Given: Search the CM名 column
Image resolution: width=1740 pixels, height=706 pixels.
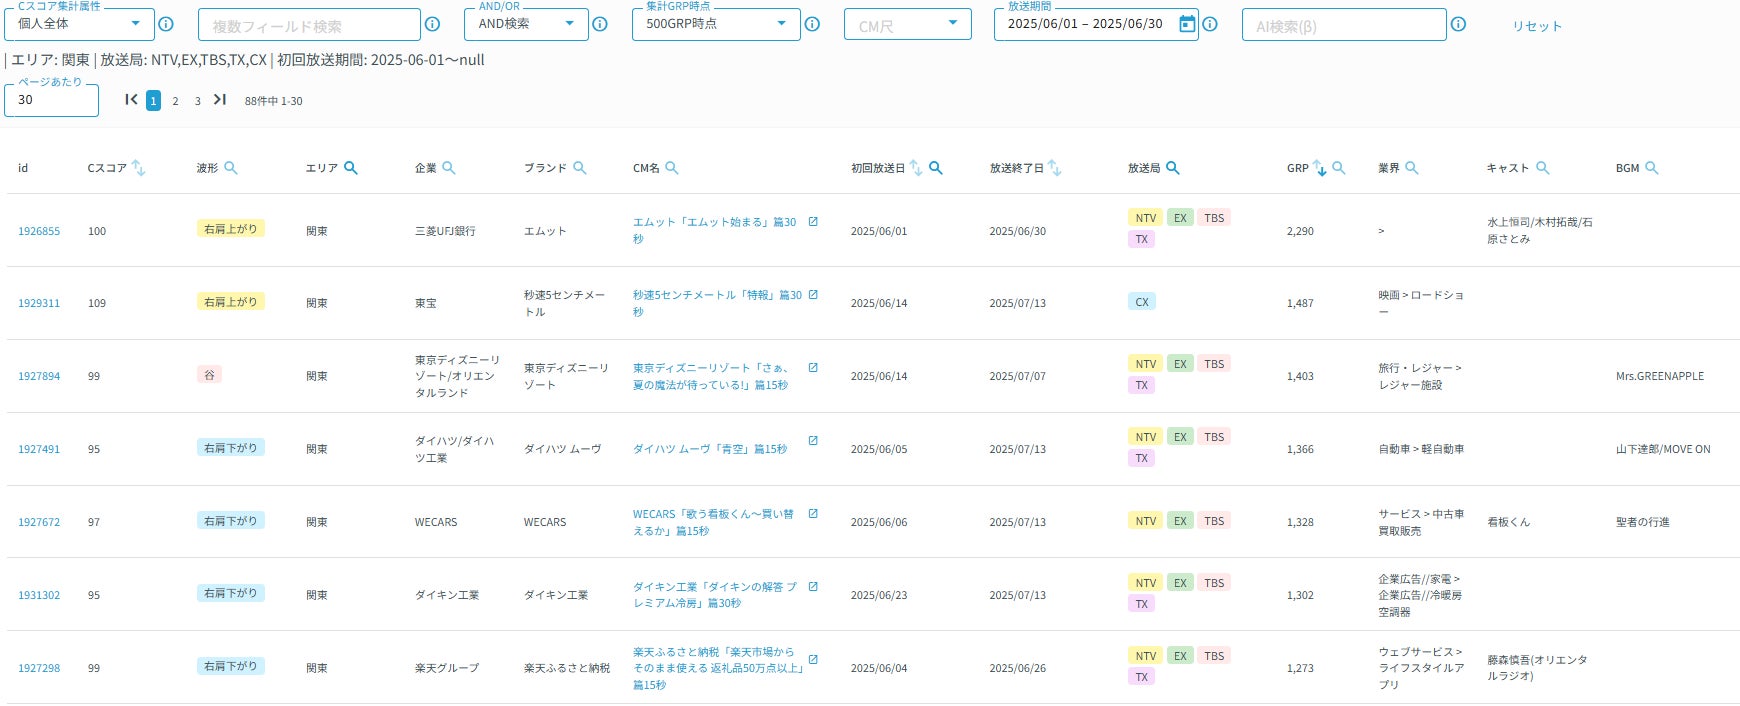Looking at the screenshot, I should [672, 168].
